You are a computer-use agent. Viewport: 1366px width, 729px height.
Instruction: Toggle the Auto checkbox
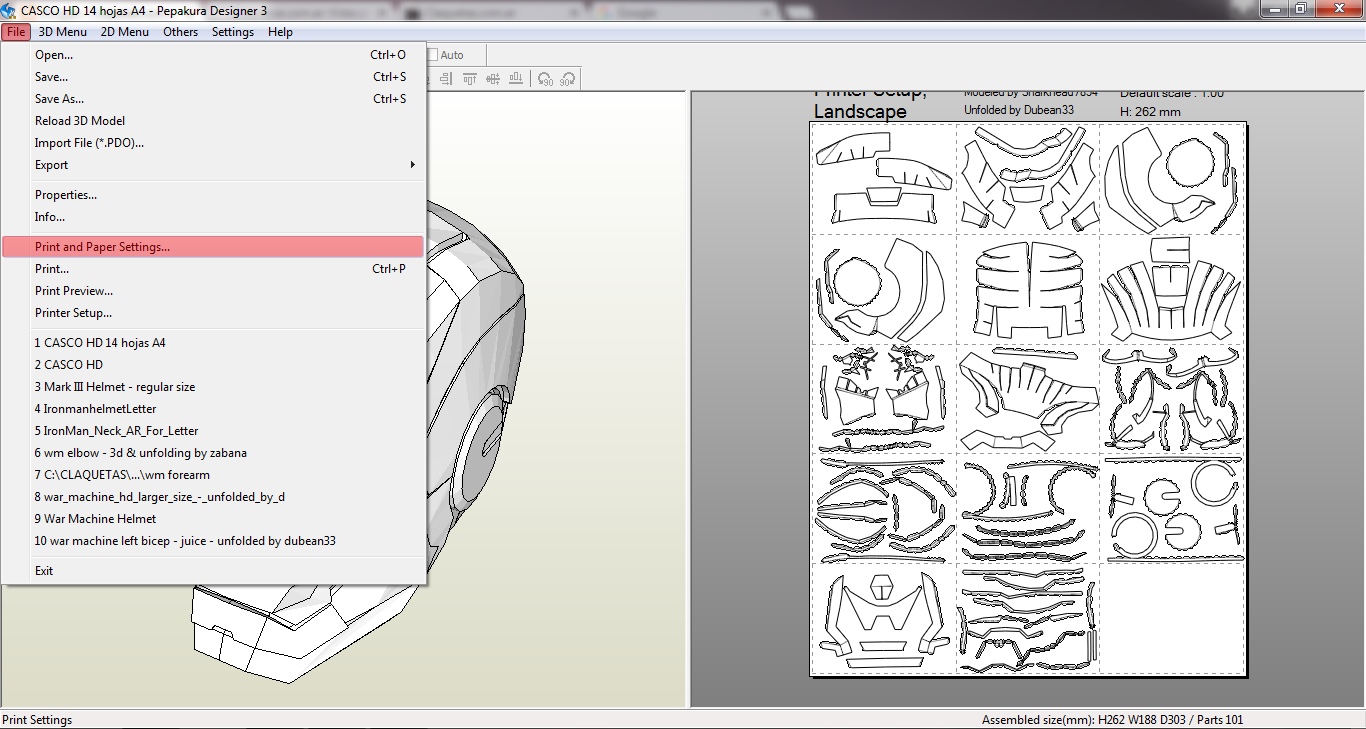pyautogui.click(x=434, y=55)
